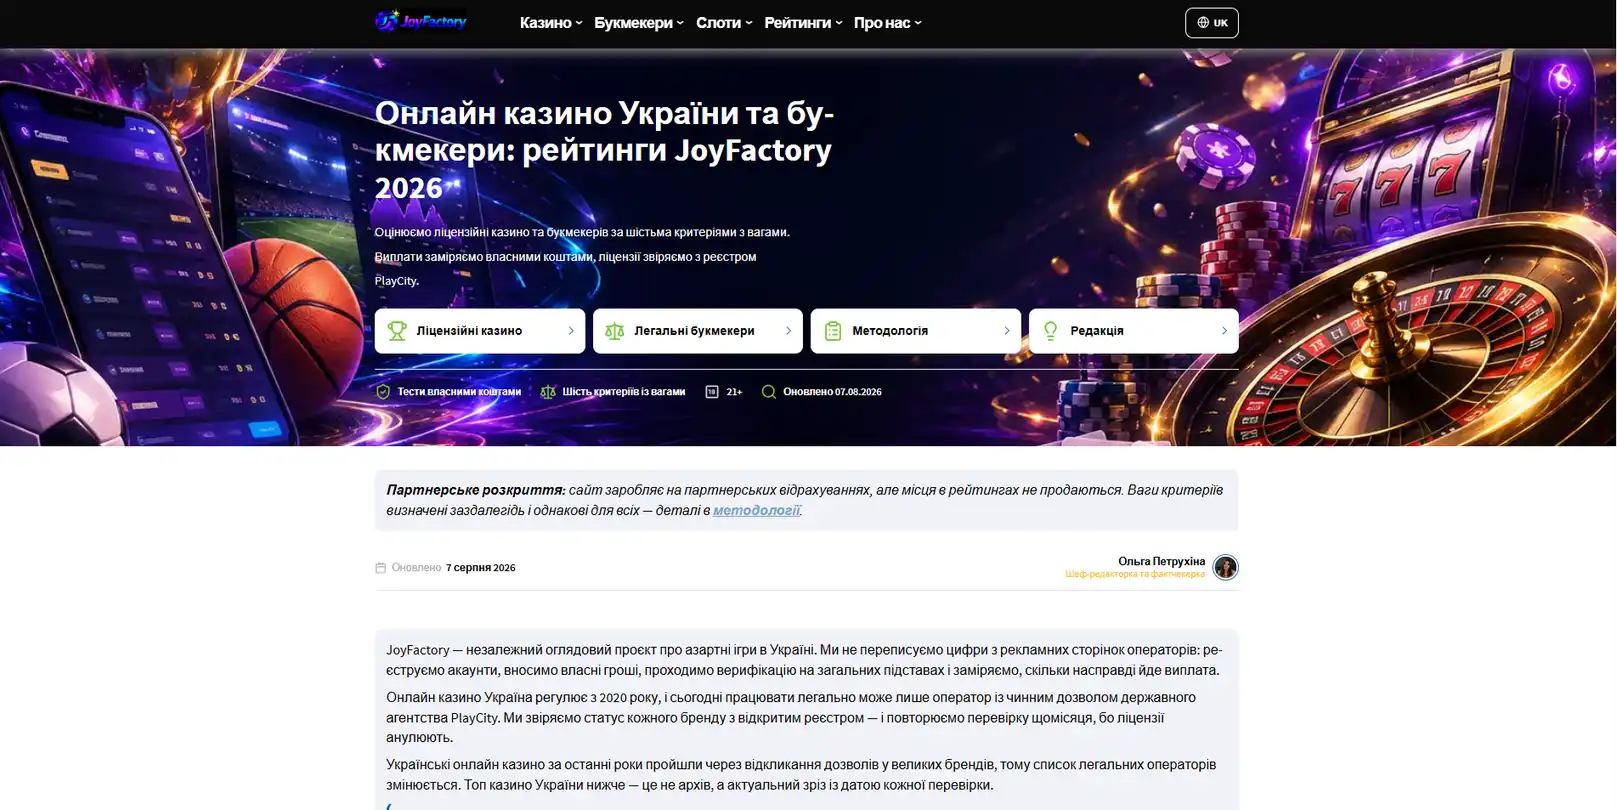Image resolution: width=1617 pixels, height=810 pixels.
Task: Expand the Про нас menu
Action: [x=888, y=23]
